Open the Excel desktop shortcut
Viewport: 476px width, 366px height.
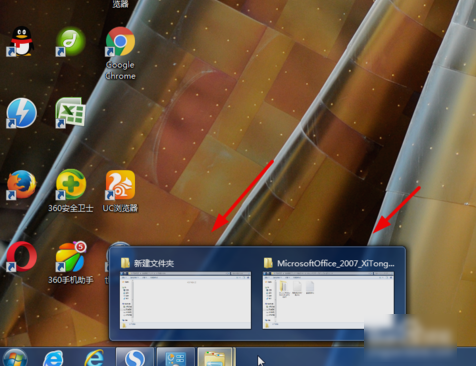[x=70, y=113]
